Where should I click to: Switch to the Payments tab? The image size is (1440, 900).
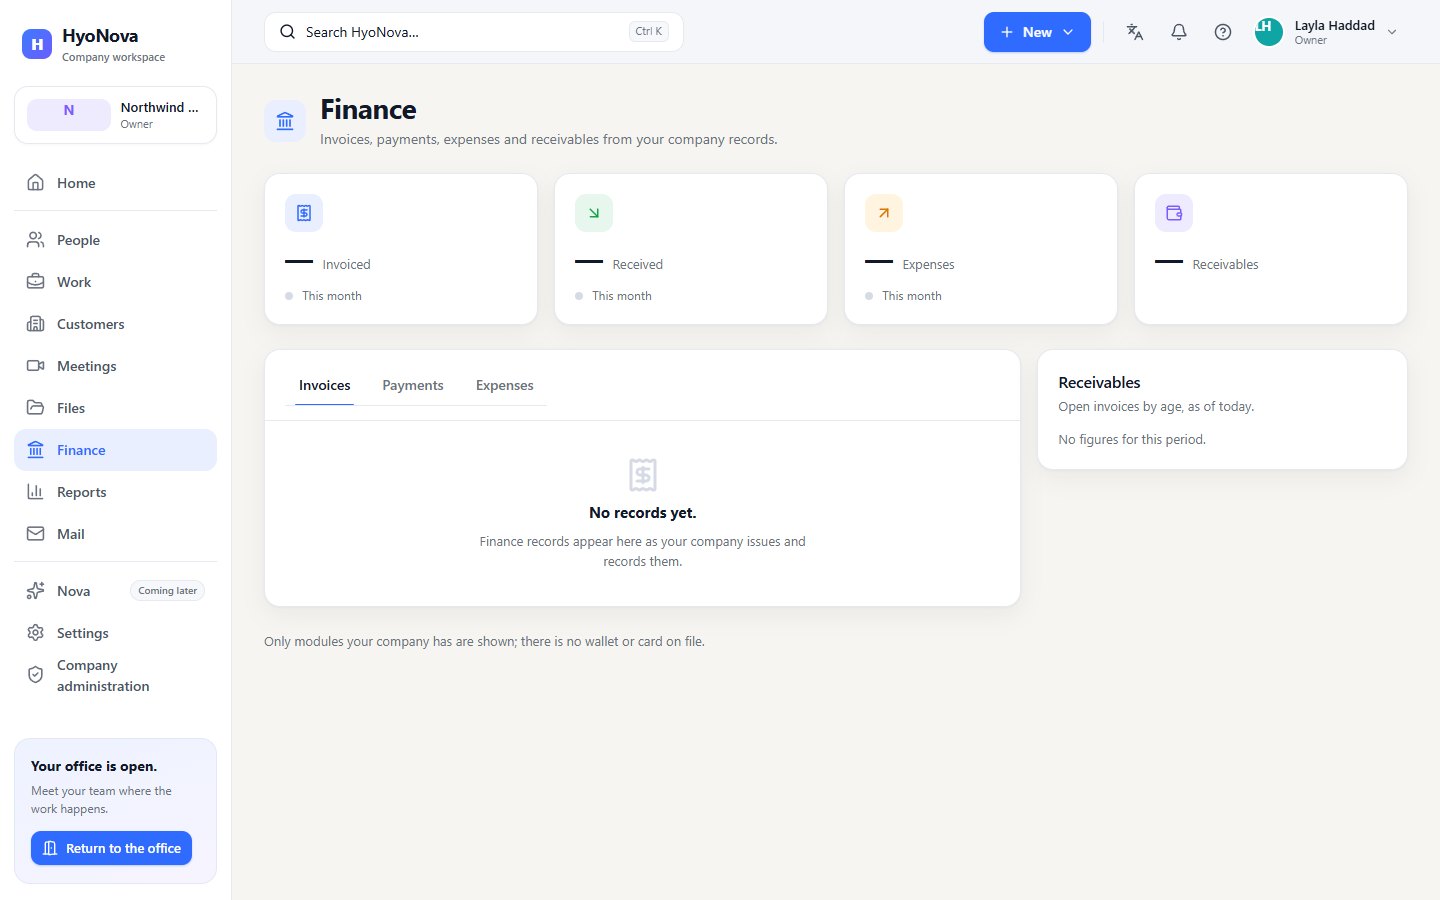(x=413, y=385)
